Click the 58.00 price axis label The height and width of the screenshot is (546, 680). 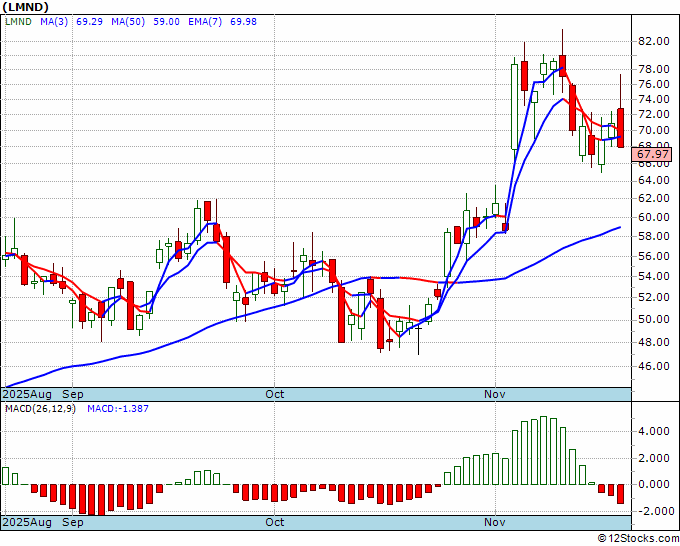click(654, 236)
